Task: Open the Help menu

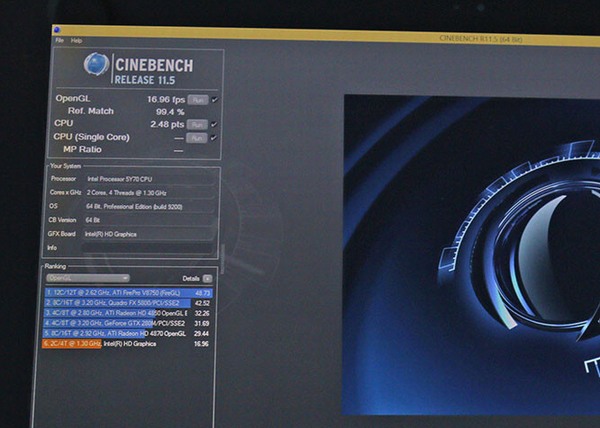Action: [x=76, y=41]
